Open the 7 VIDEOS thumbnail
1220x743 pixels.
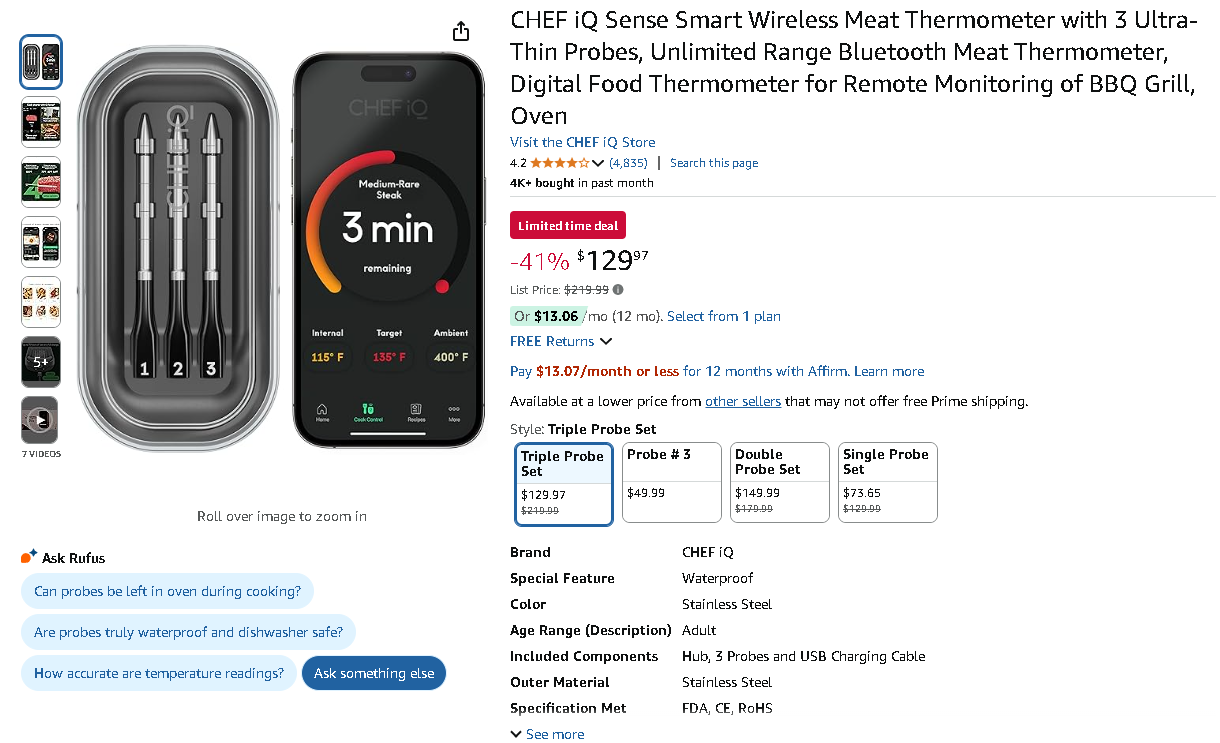tap(40, 420)
